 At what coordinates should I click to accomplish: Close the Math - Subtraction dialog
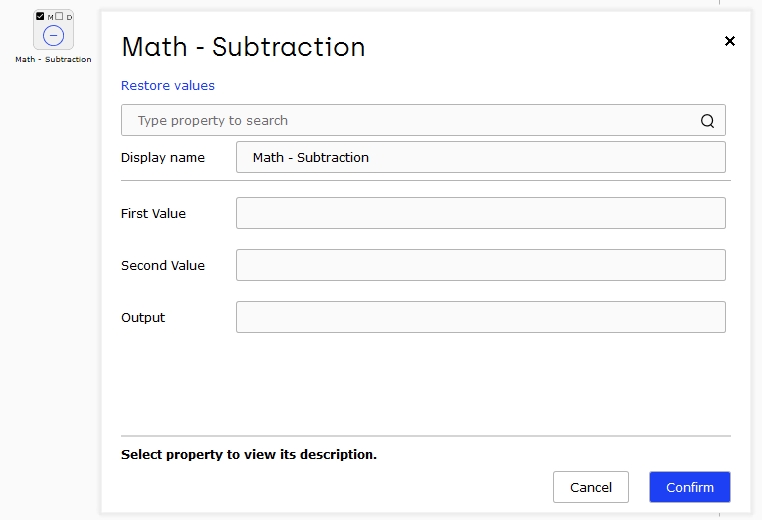[729, 41]
